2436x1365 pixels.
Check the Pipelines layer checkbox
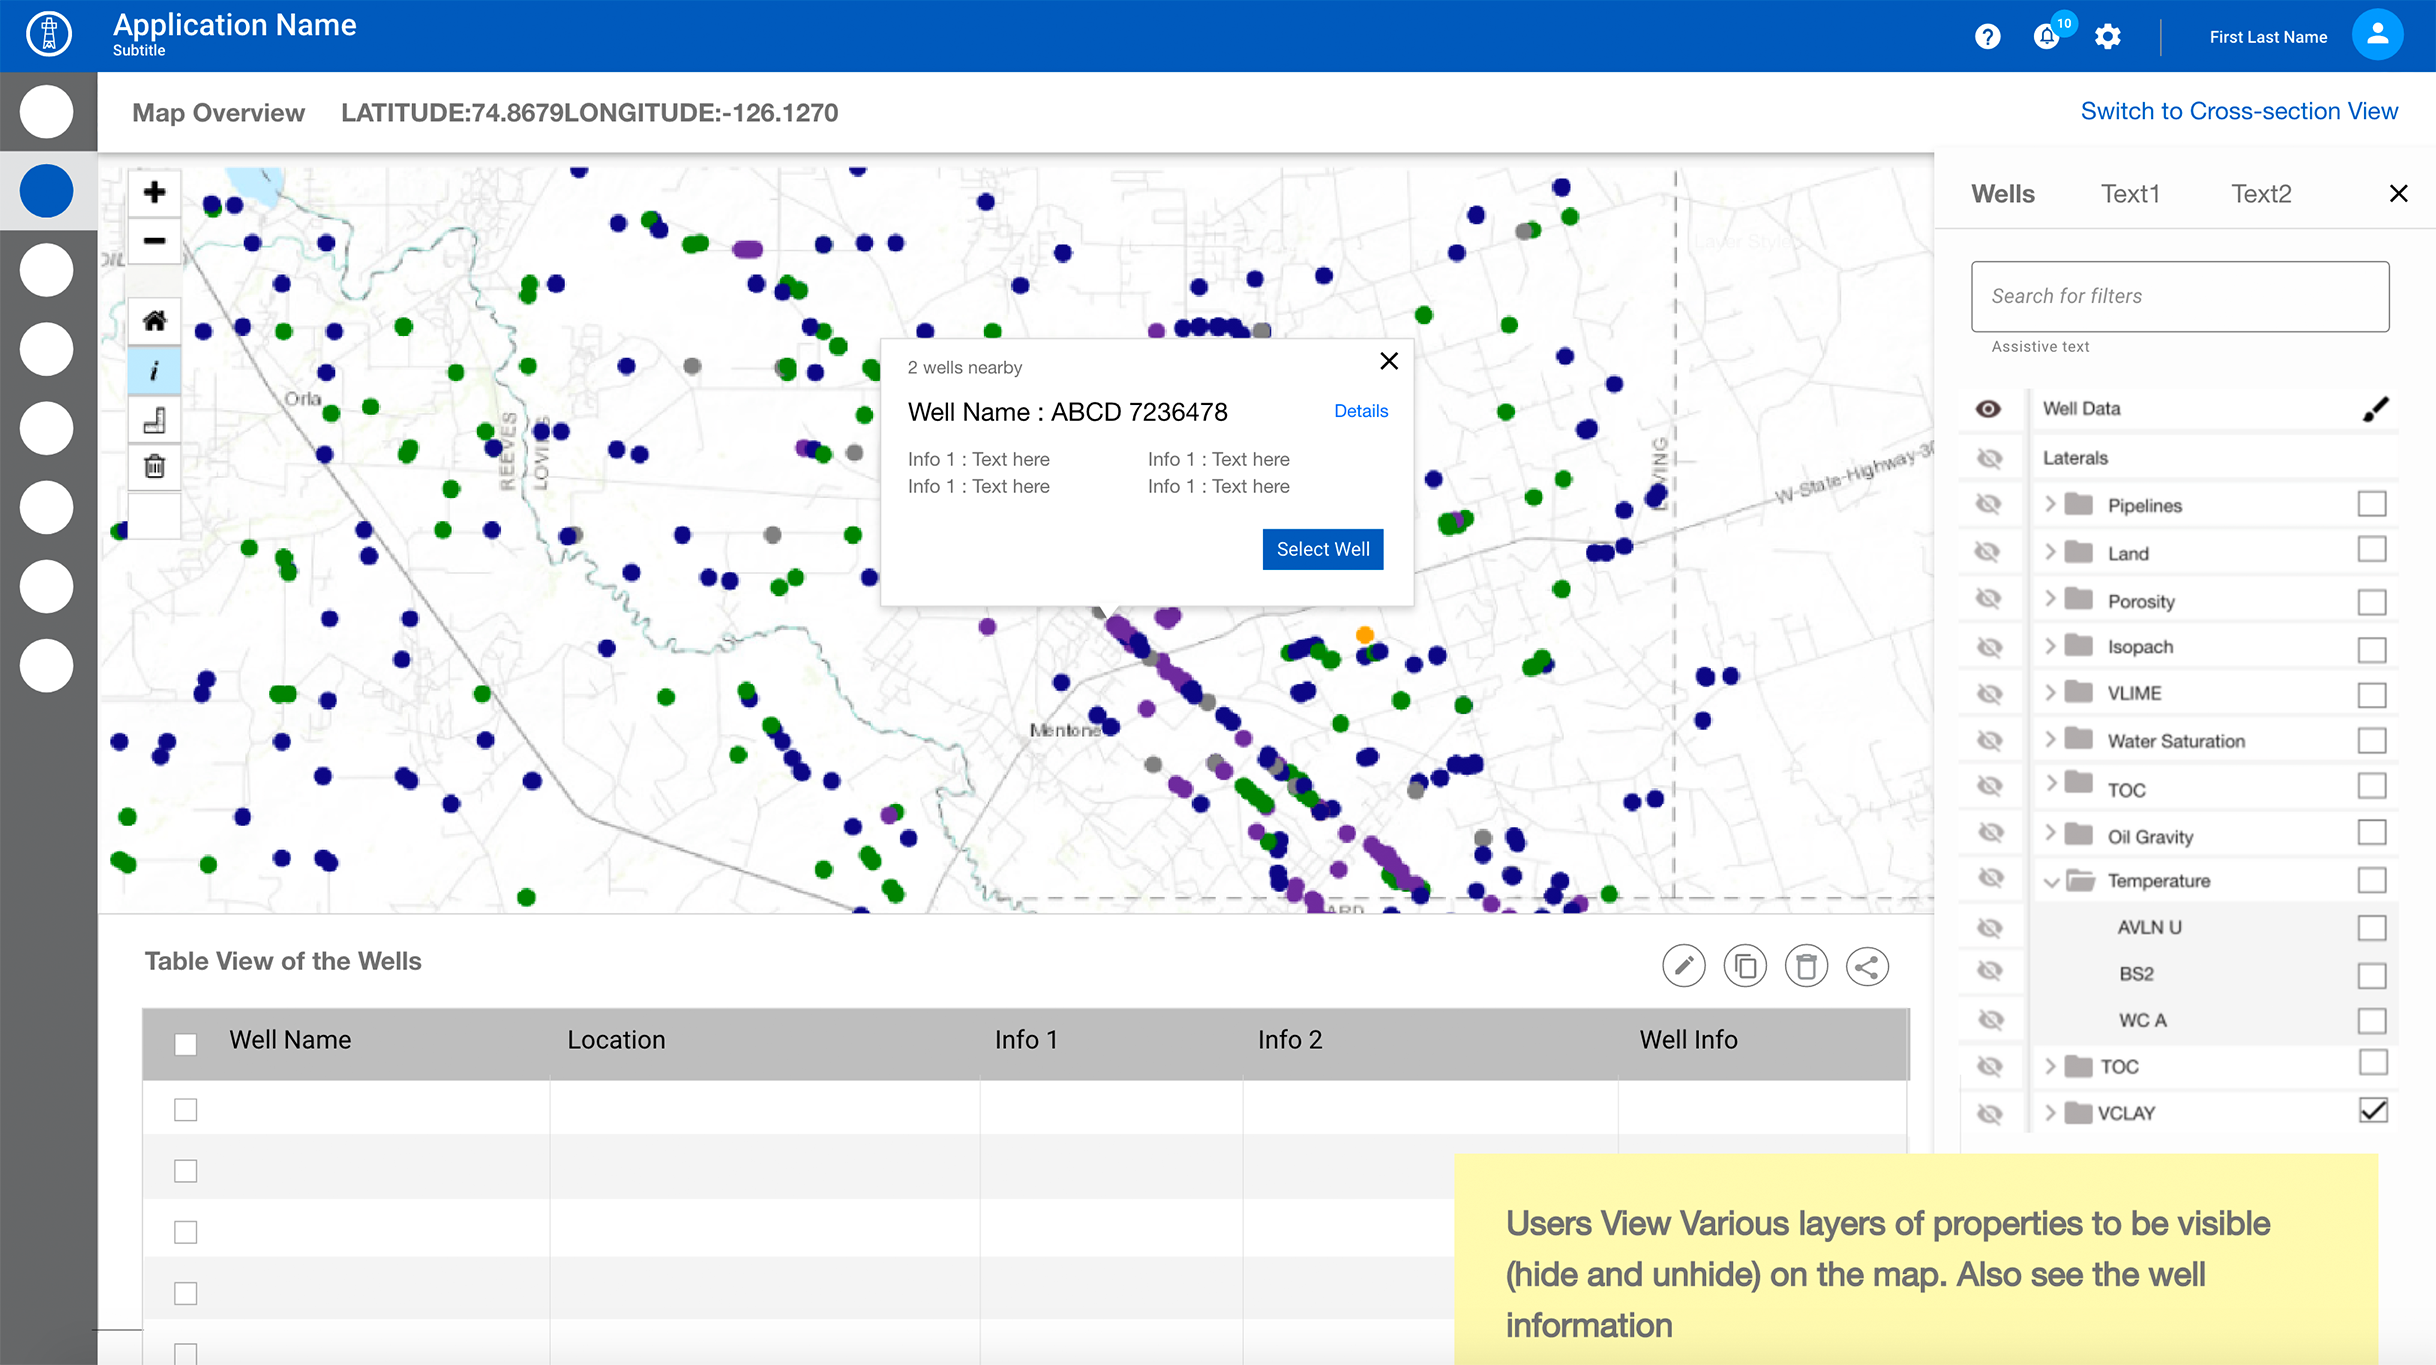(x=2371, y=504)
